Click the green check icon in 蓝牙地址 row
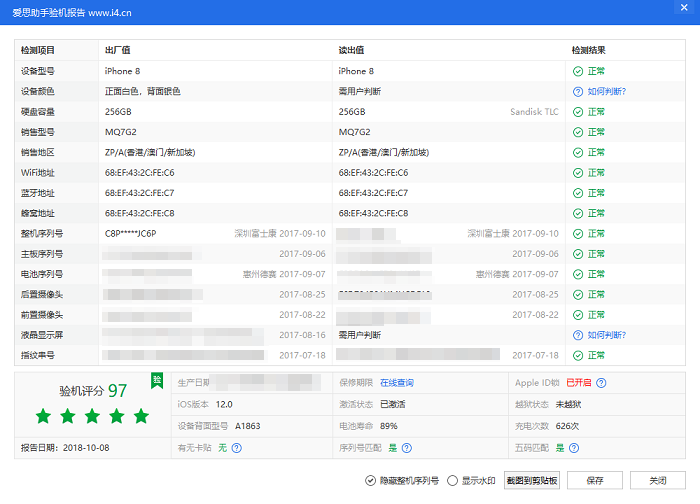This screenshot has height=504, width=700. (578, 193)
